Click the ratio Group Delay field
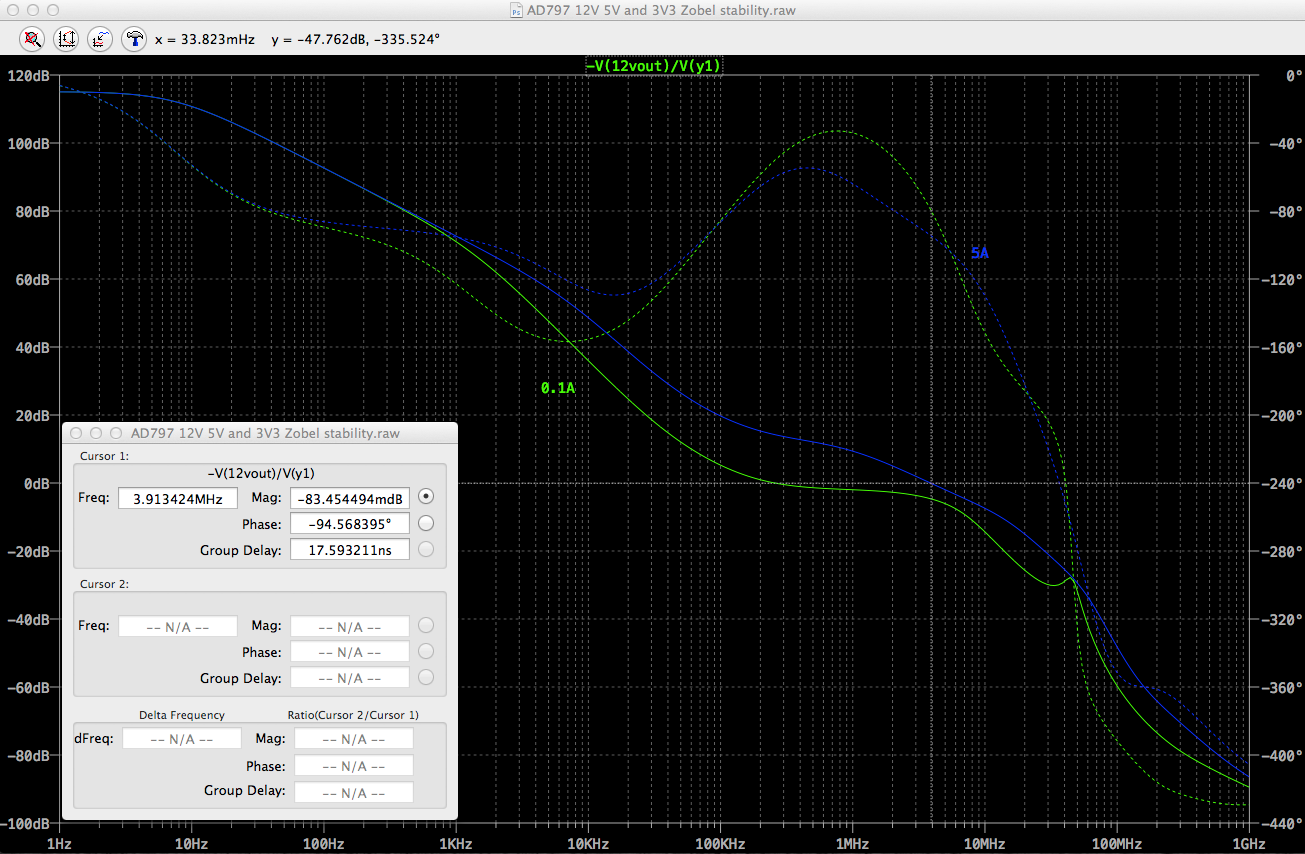Image resolution: width=1305 pixels, height=854 pixels. 354,791
